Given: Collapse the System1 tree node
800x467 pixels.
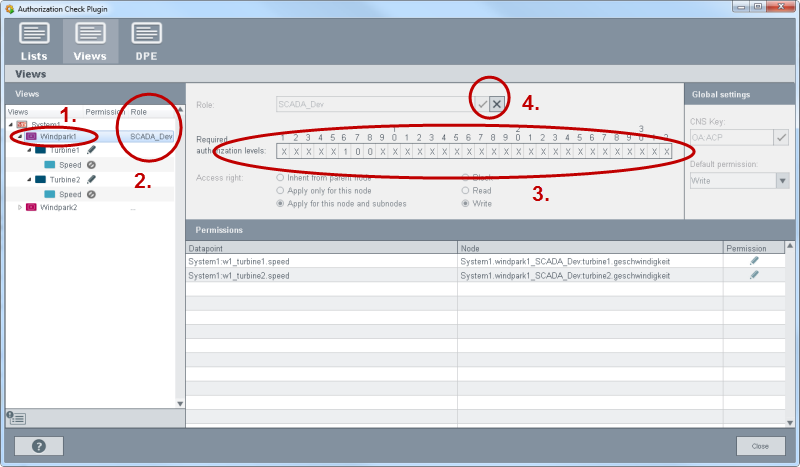Looking at the screenshot, I should coord(11,125).
